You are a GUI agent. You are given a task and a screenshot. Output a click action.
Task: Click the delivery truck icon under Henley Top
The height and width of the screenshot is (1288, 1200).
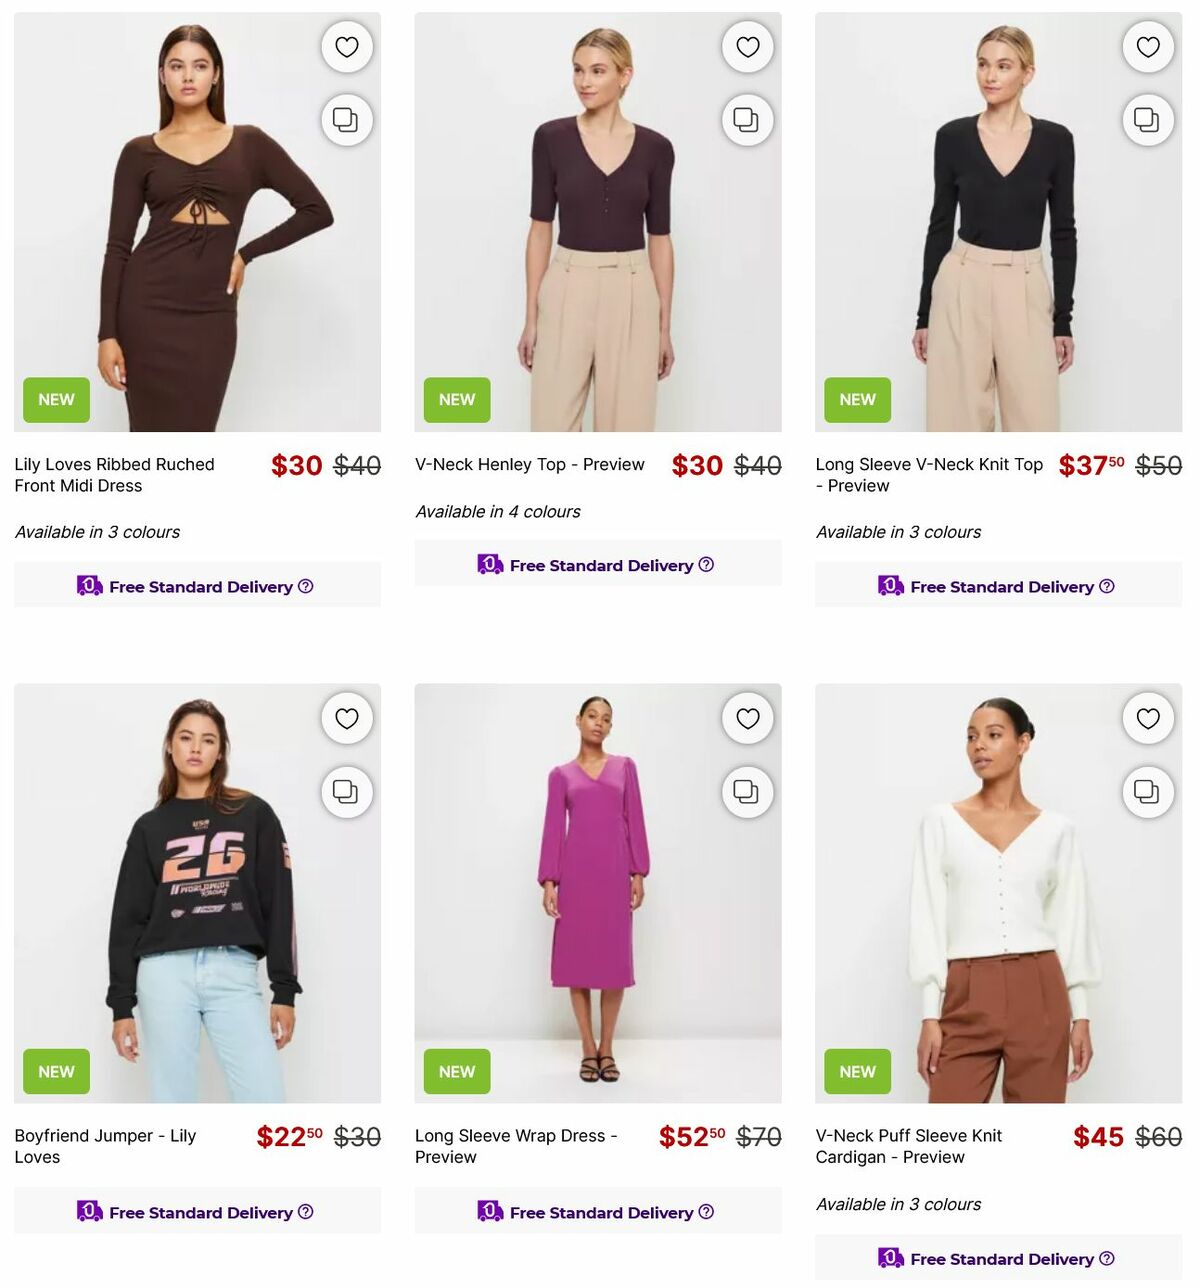489,564
